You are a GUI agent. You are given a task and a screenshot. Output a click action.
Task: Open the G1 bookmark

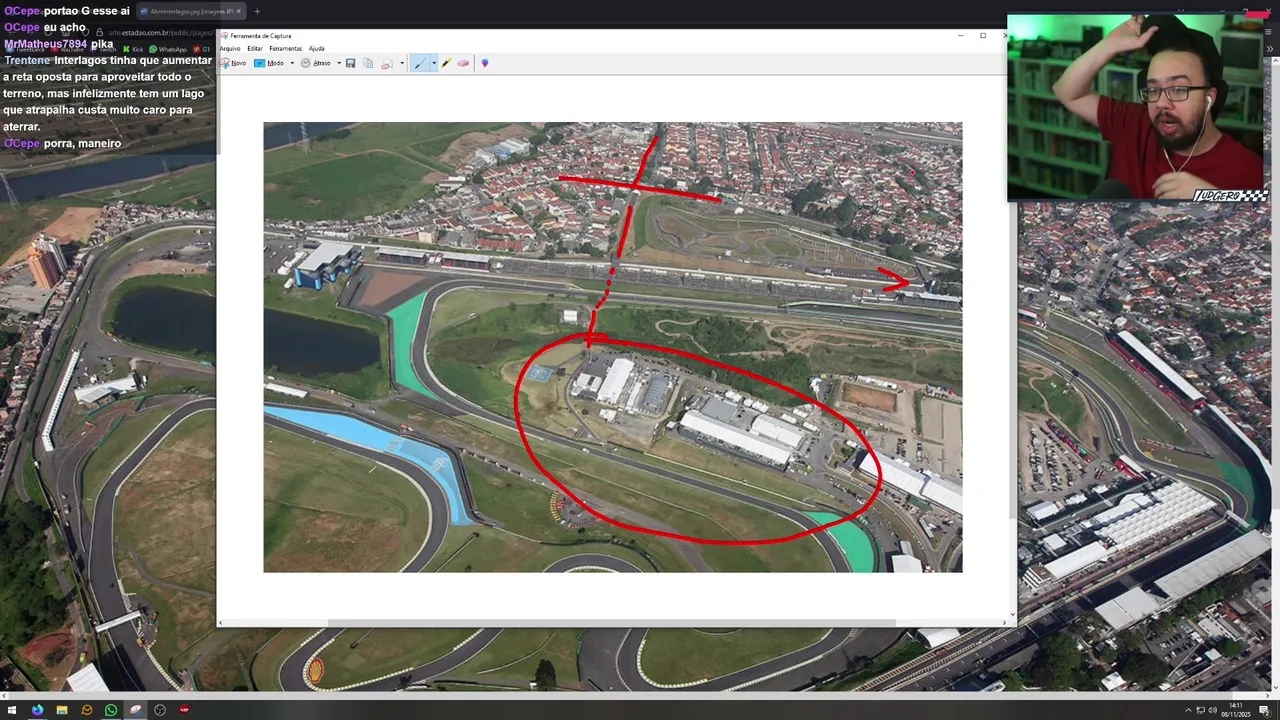pyautogui.click(x=199, y=49)
